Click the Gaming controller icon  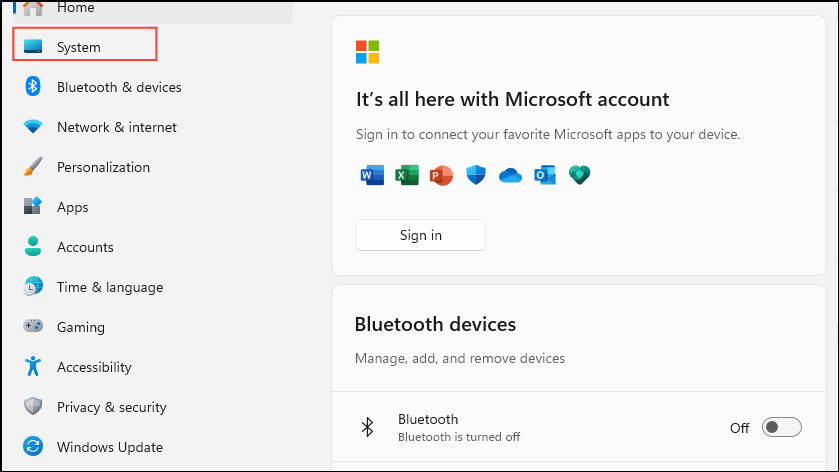33,325
